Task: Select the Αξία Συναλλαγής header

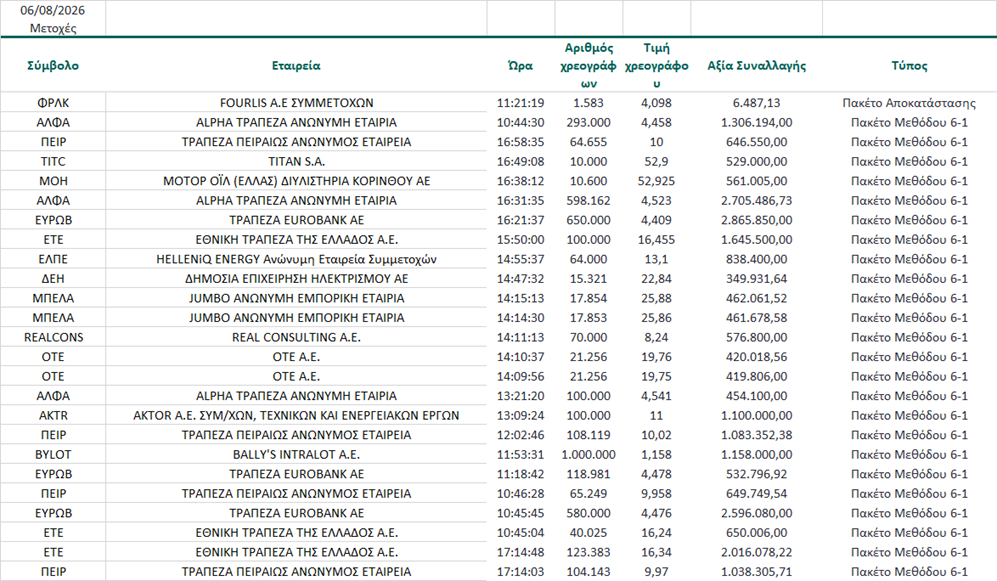Action: pyautogui.click(x=757, y=65)
